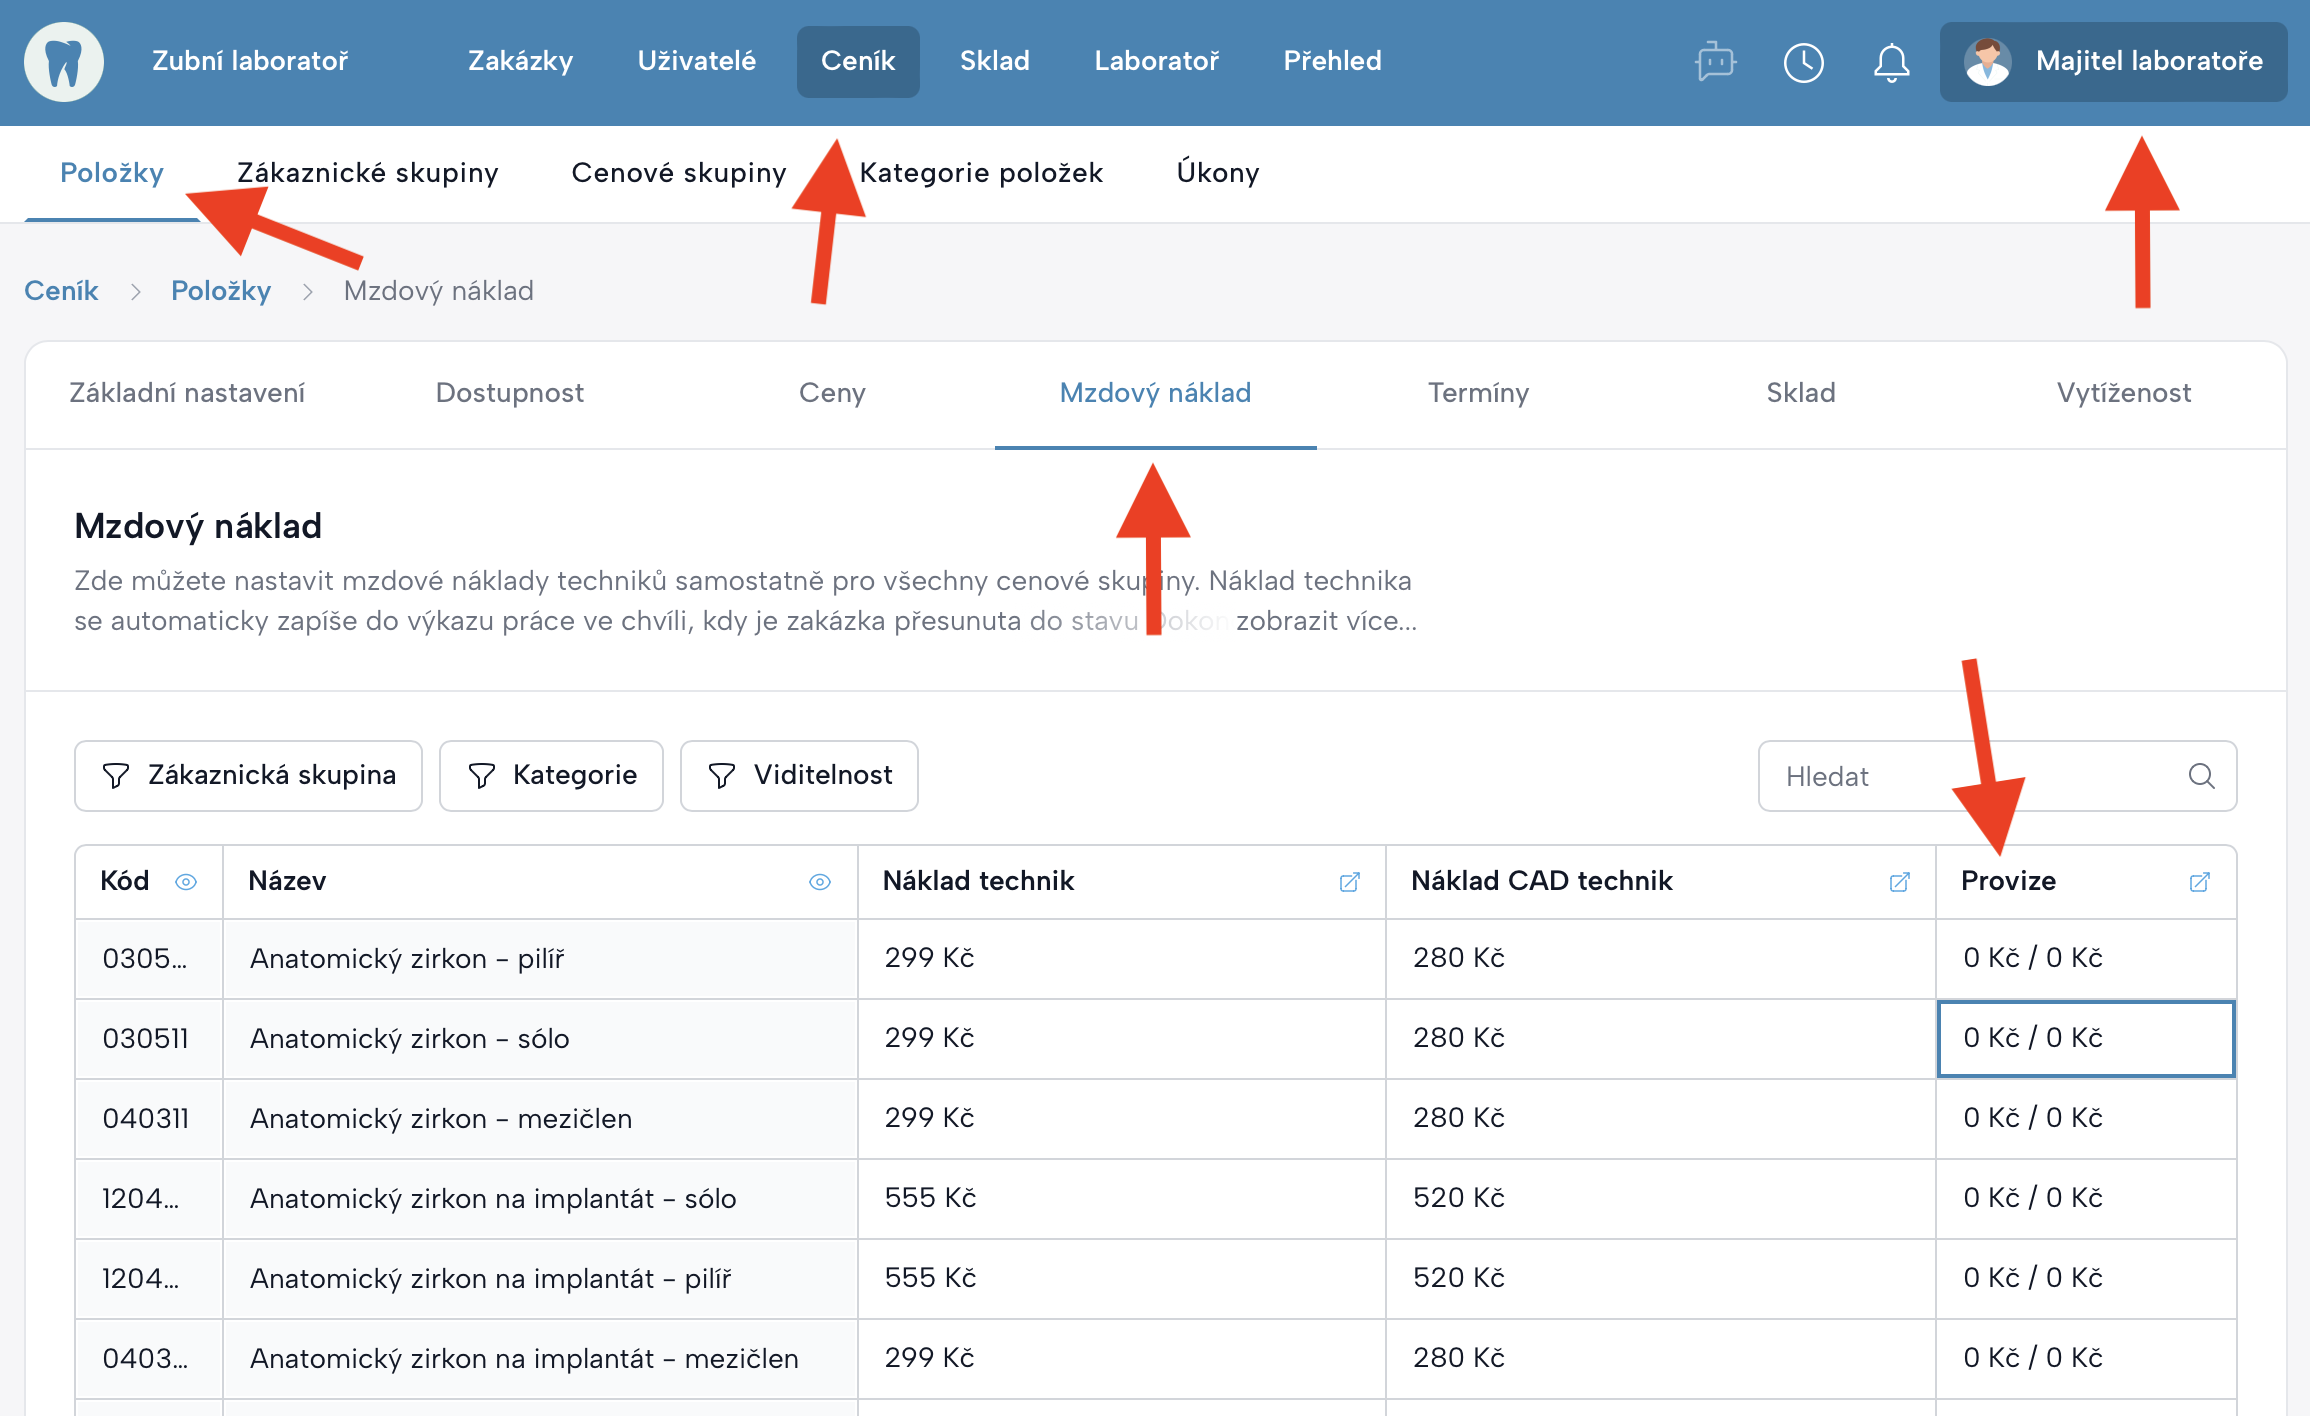This screenshot has height=1416, width=2310.
Task: Click the tooth logo icon
Action: coord(63,61)
